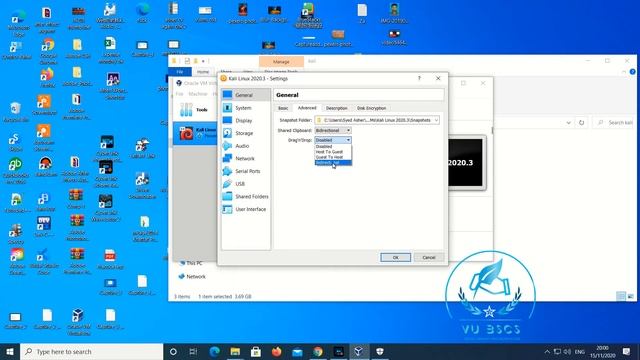The width and height of the screenshot is (640, 360).
Task: Click taskbar search box
Action: [91, 351]
